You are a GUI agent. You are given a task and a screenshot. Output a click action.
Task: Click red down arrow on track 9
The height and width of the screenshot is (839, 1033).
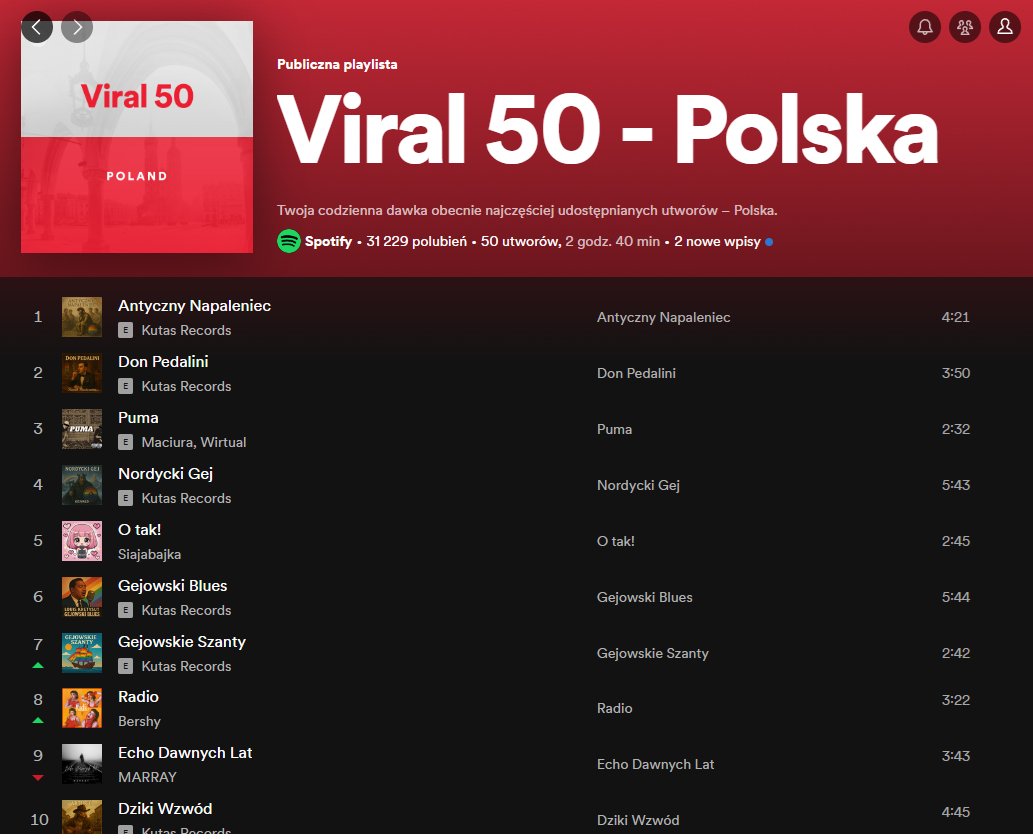pyautogui.click(x=38, y=778)
